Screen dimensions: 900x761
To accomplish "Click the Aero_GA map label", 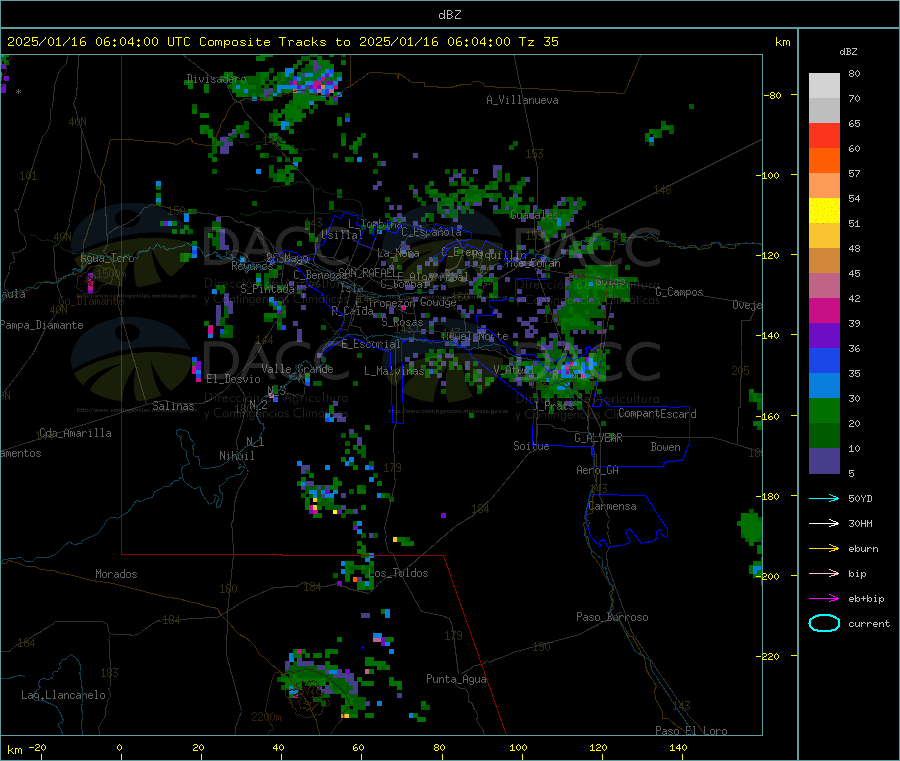I will (598, 471).
